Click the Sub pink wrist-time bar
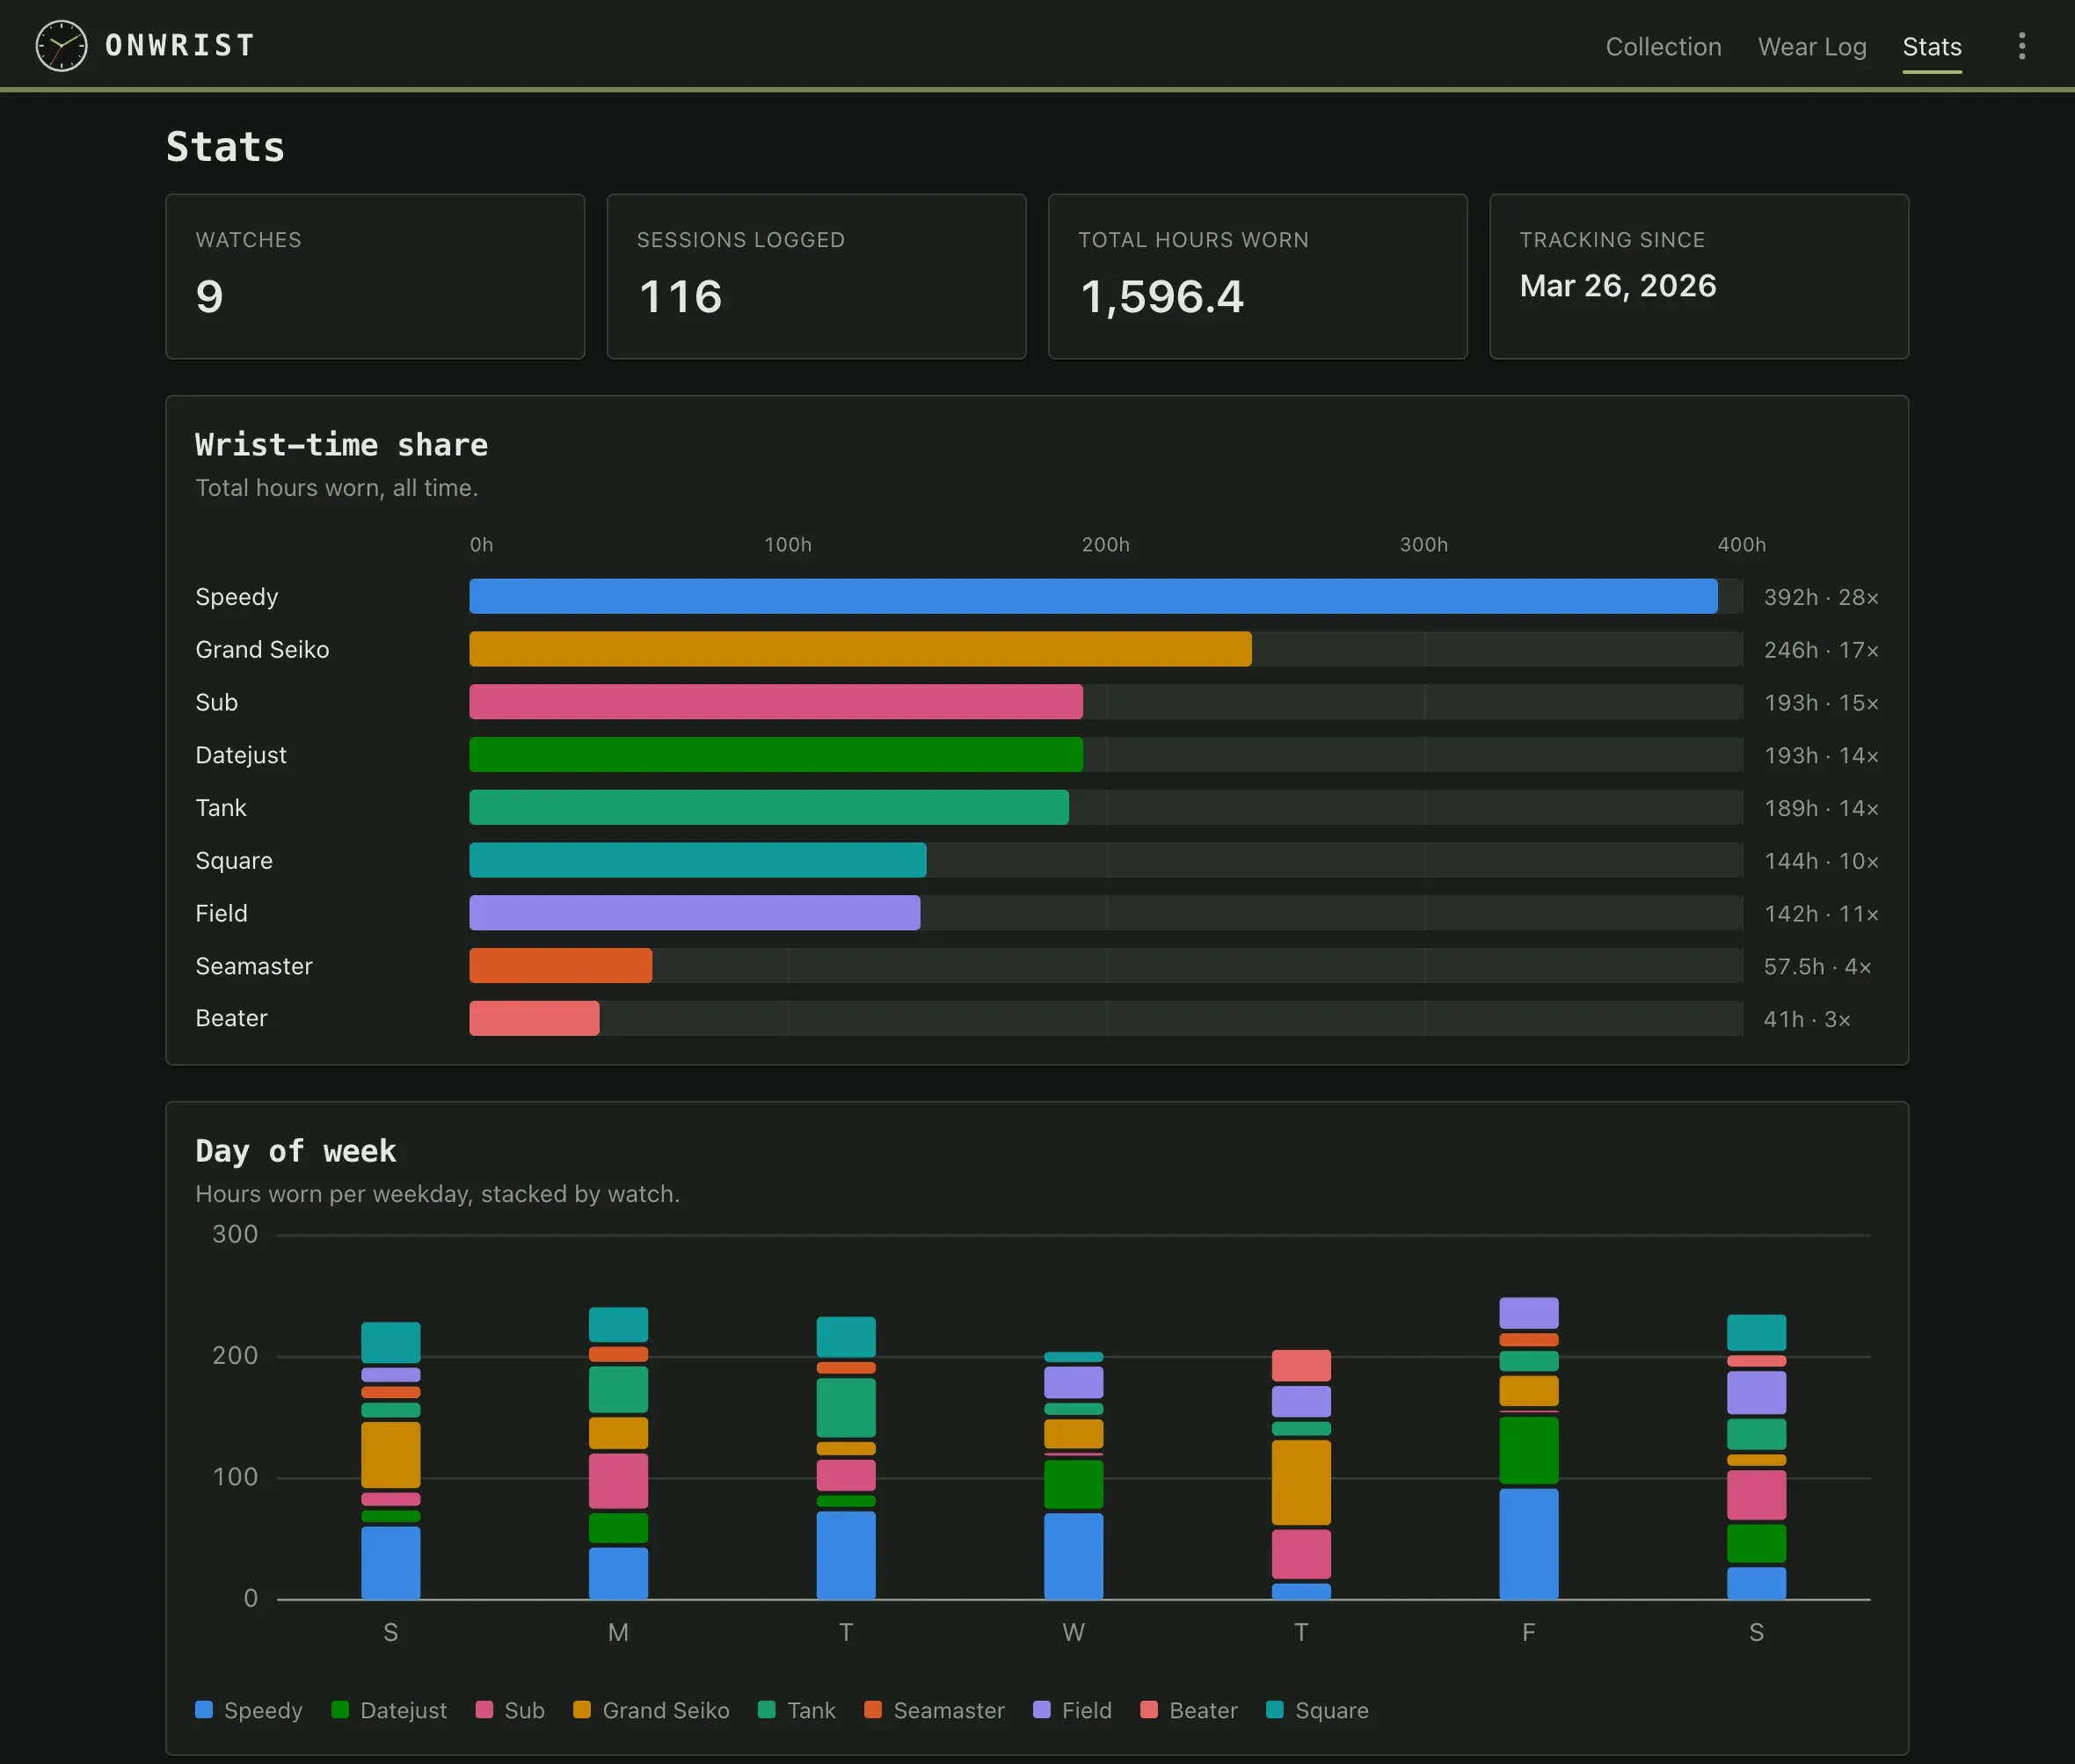The width and height of the screenshot is (2075, 1764). [776, 702]
